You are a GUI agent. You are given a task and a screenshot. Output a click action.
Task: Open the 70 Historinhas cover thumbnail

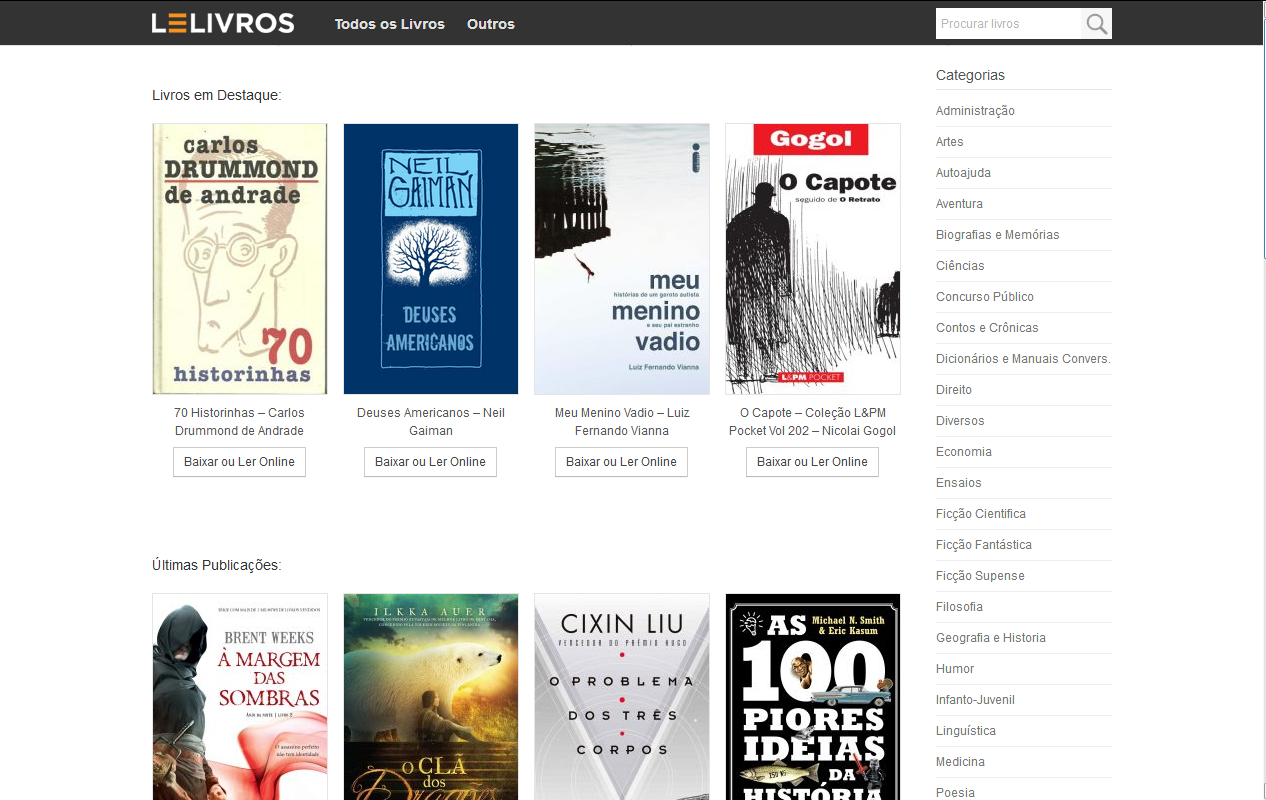coord(239,258)
